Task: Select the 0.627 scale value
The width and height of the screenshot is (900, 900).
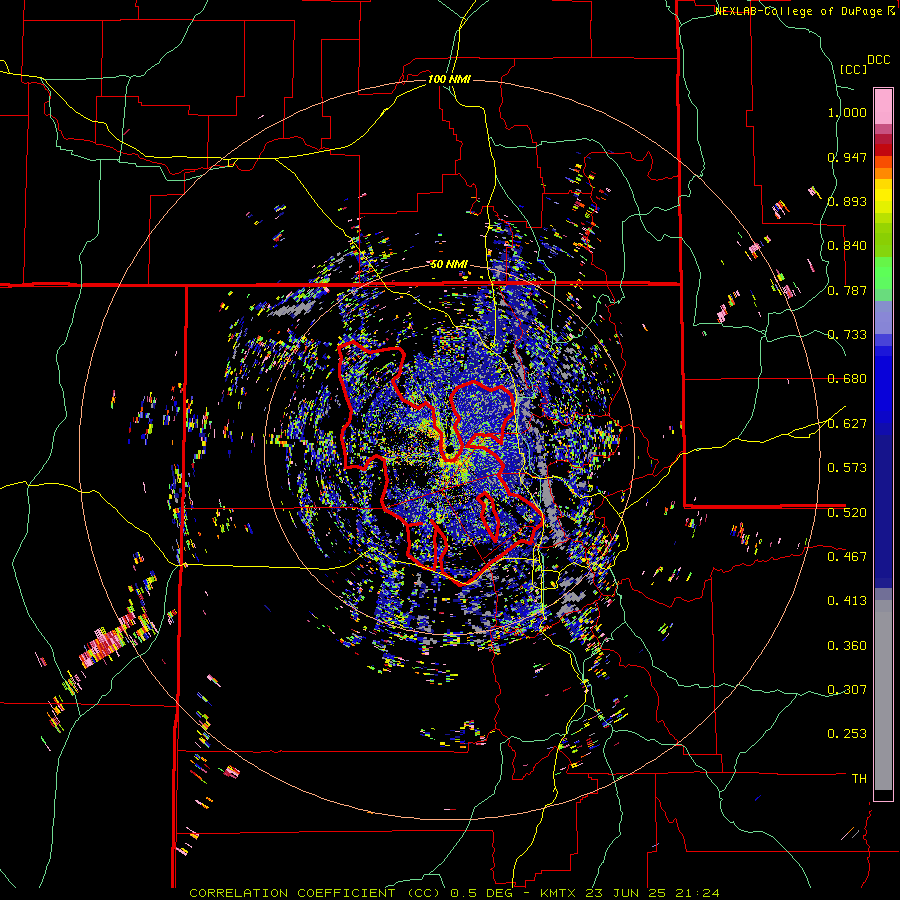Action: tap(847, 424)
